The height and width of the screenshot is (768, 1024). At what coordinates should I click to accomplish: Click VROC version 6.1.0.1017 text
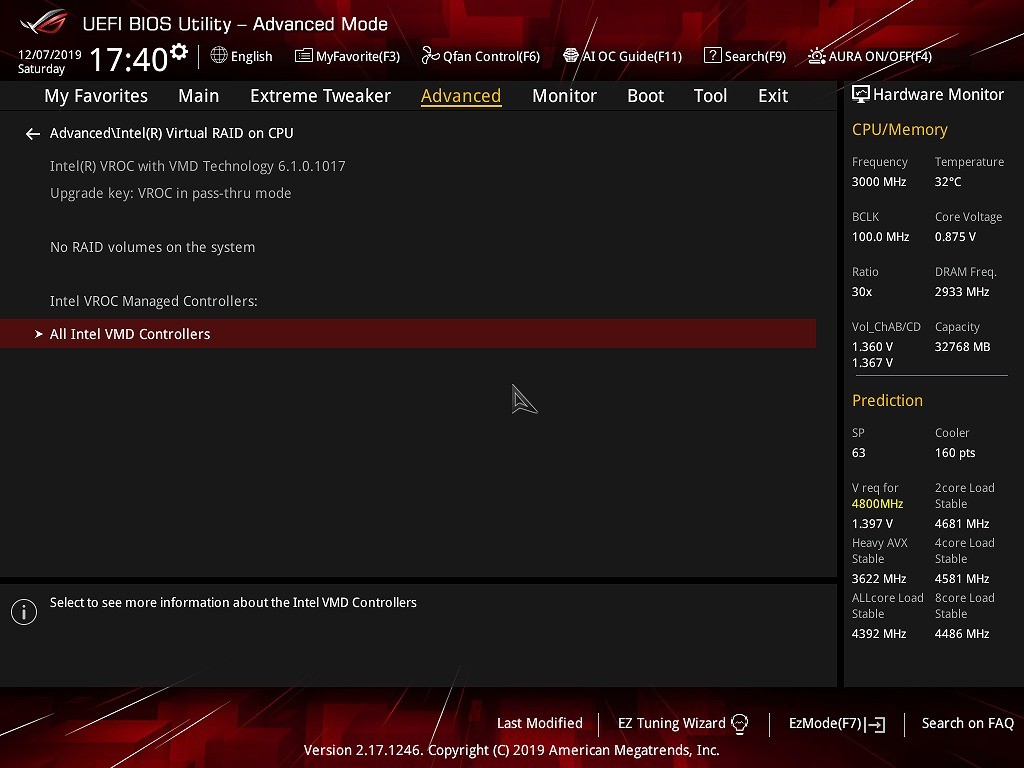(x=197, y=167)
